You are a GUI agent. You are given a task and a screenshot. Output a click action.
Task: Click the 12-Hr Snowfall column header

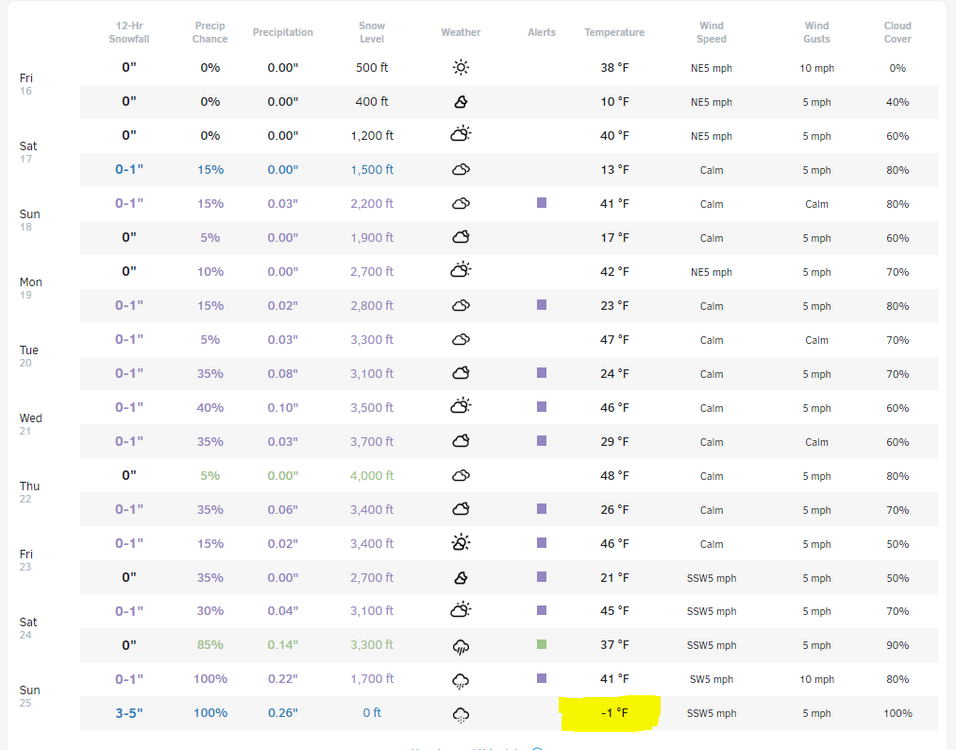point(129,33)
